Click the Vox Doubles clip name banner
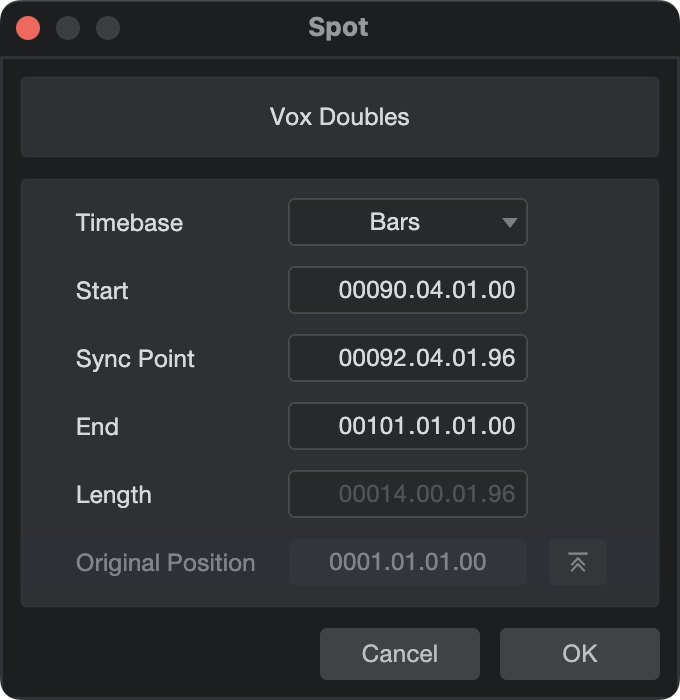The height and width of the screenshot is (700, 680). tap(340, 117)
